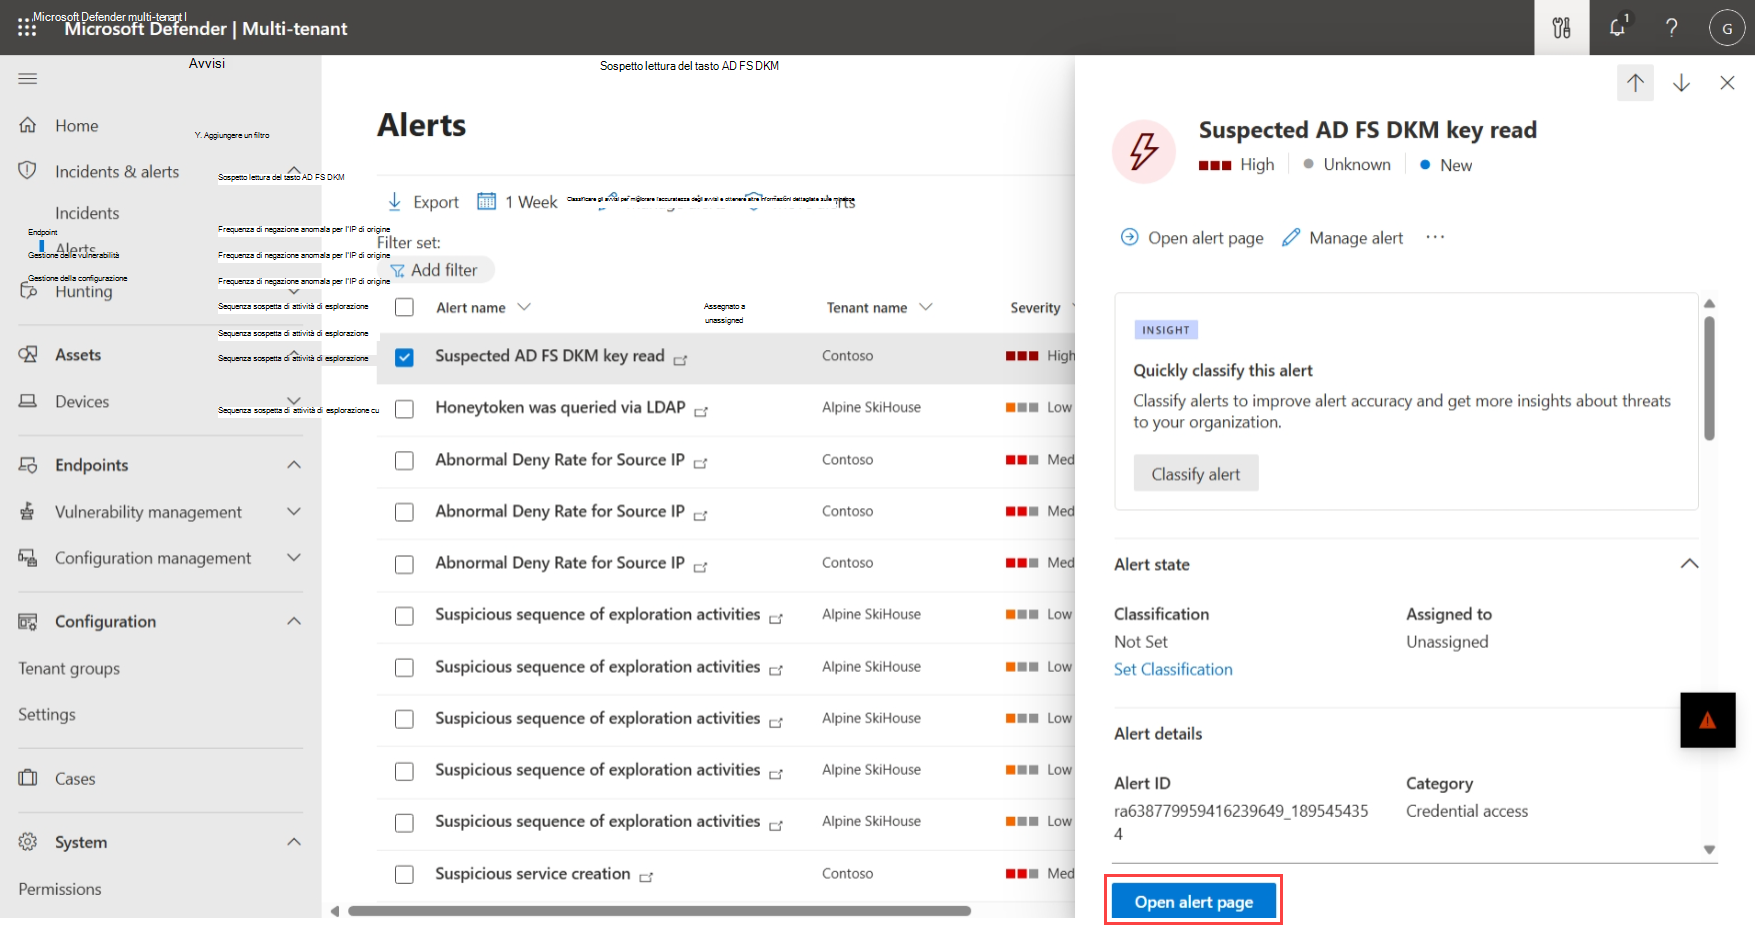The image size is (1755, 925).
Task: Collapse navigation with the hamburger icon
Action: 28,78
